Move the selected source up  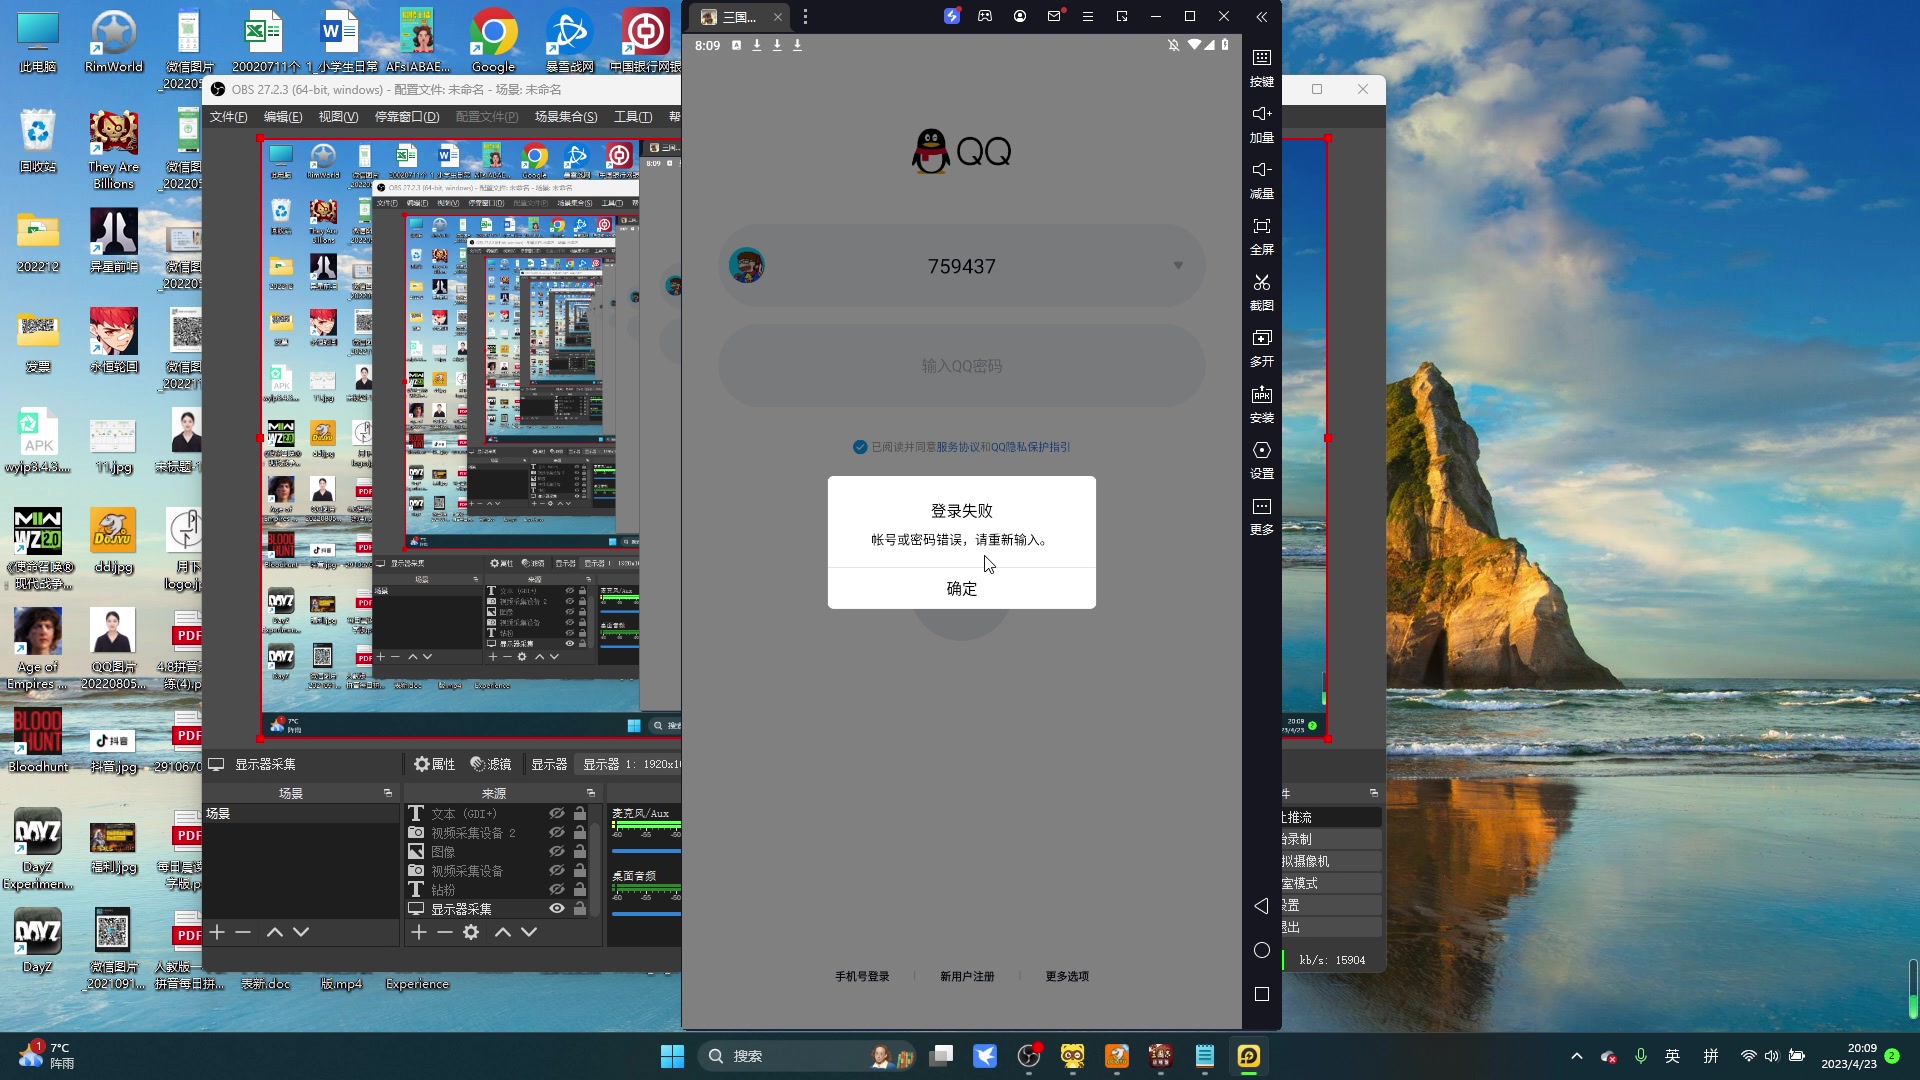tap(503, 932)
